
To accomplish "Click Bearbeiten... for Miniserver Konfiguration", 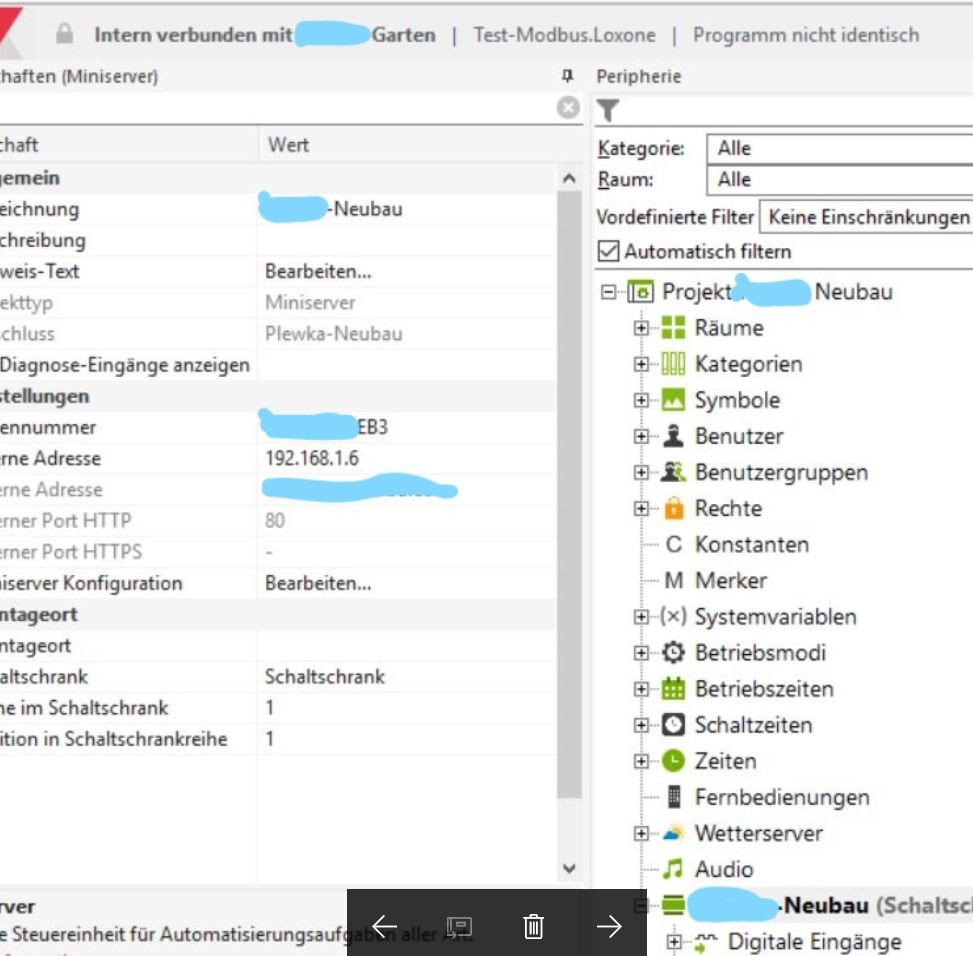I will tap(318, 583).
